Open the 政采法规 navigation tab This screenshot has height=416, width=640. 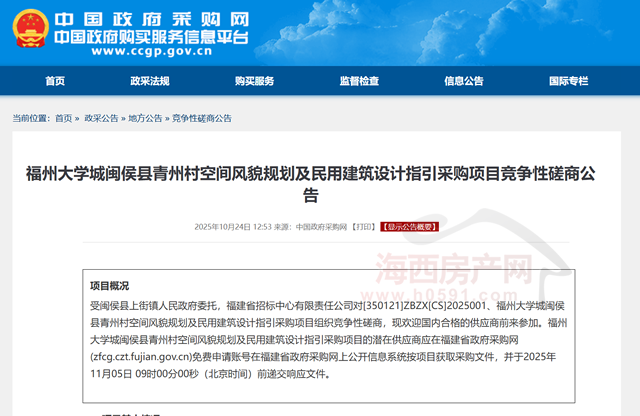[153, 81]
